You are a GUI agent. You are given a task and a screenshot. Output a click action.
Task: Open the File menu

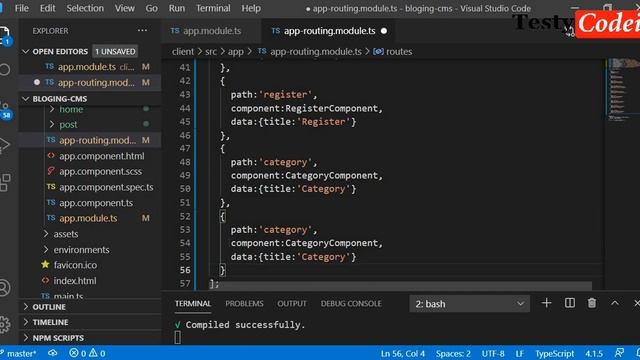point(22,8)
